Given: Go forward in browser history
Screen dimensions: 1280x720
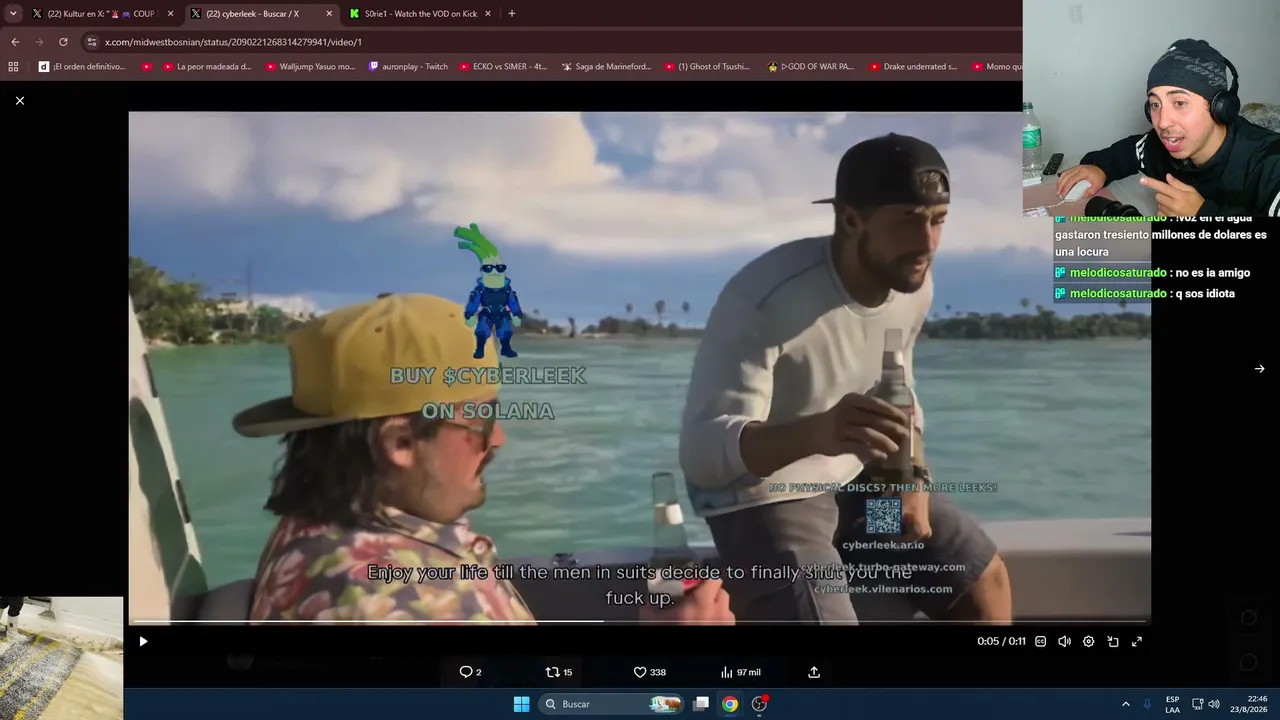Looking at the screenshot, I should click(39, 42).
